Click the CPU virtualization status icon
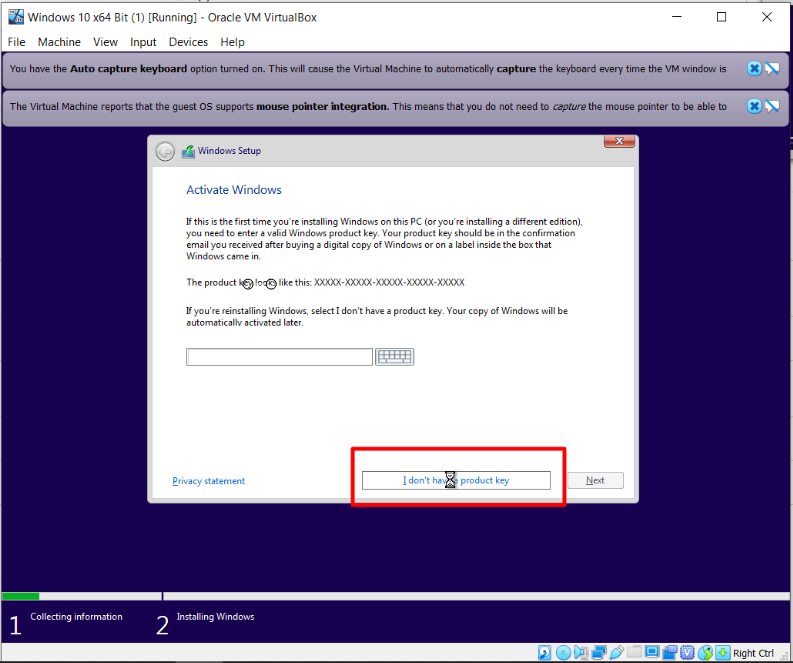Image resolution: width=793 pixels, height=663 pixels. [687, 653]
